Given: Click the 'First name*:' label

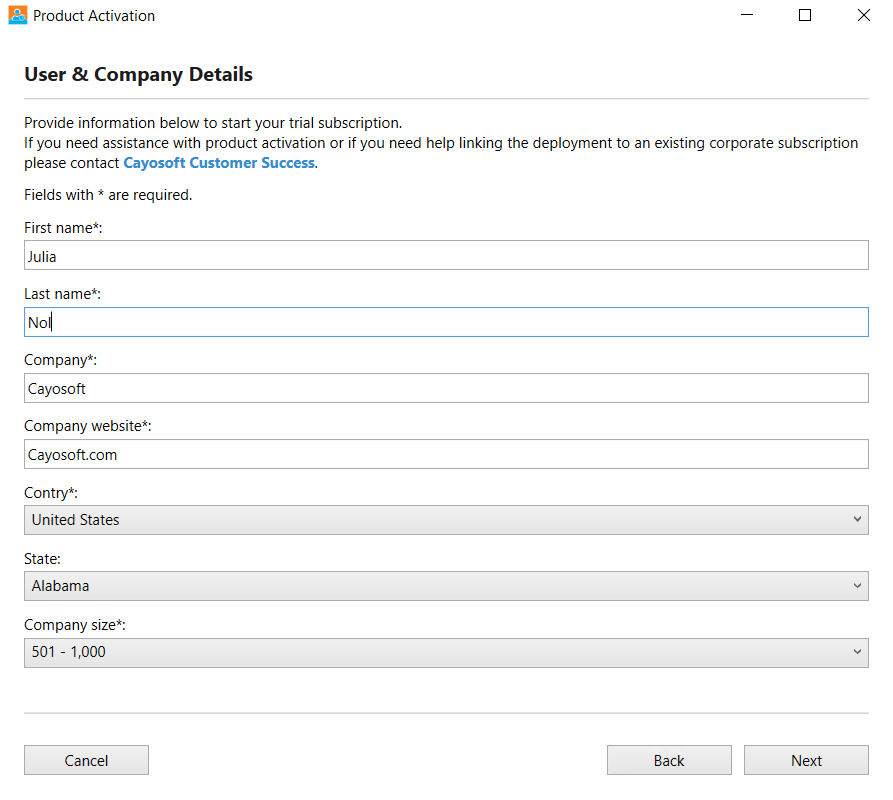Looking at the screenshot, I should pos(63,228).
